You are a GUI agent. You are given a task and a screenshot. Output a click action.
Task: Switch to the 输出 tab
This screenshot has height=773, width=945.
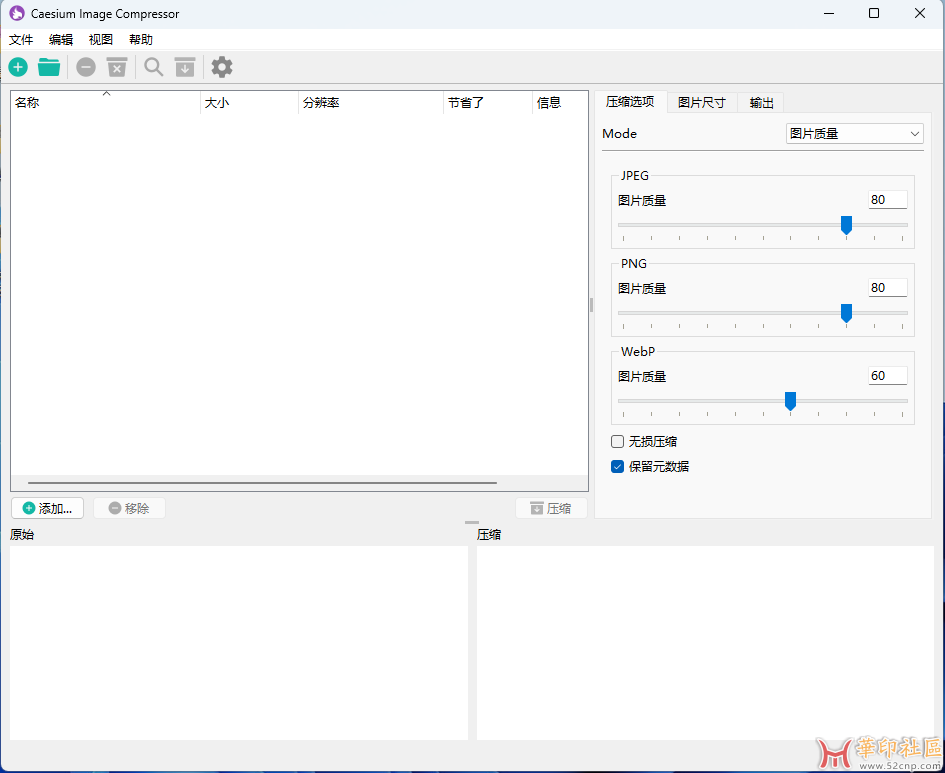pyautogui.click(x=761, y=102)
